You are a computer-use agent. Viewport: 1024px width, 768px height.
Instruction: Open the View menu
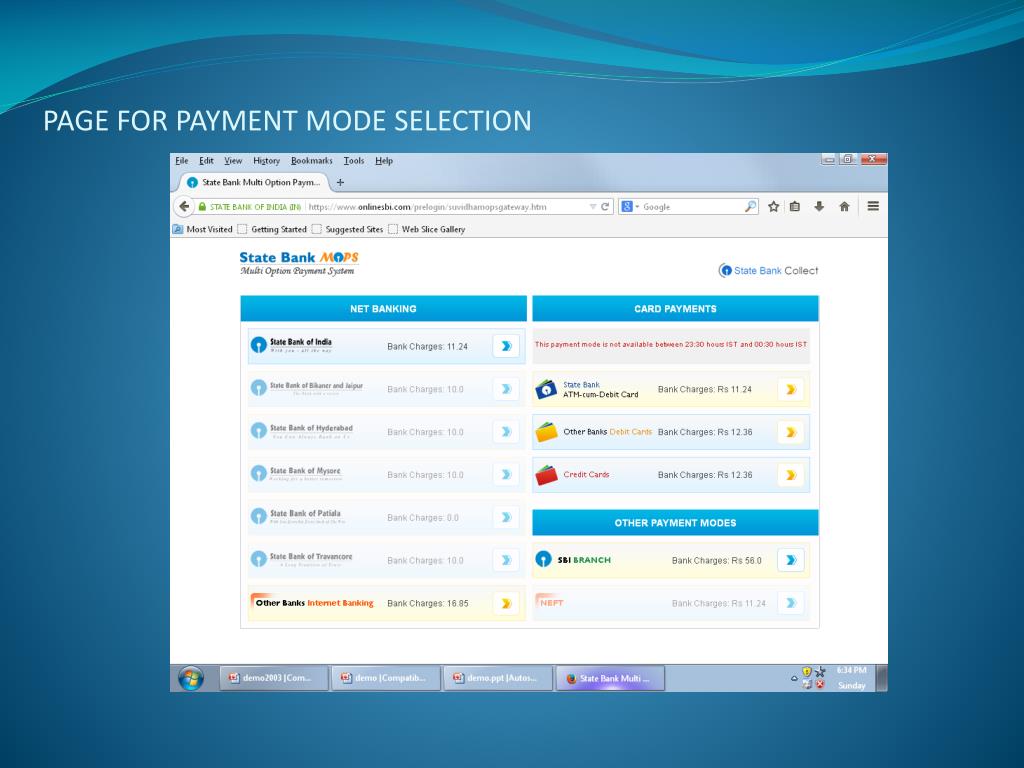click(233, 161)
